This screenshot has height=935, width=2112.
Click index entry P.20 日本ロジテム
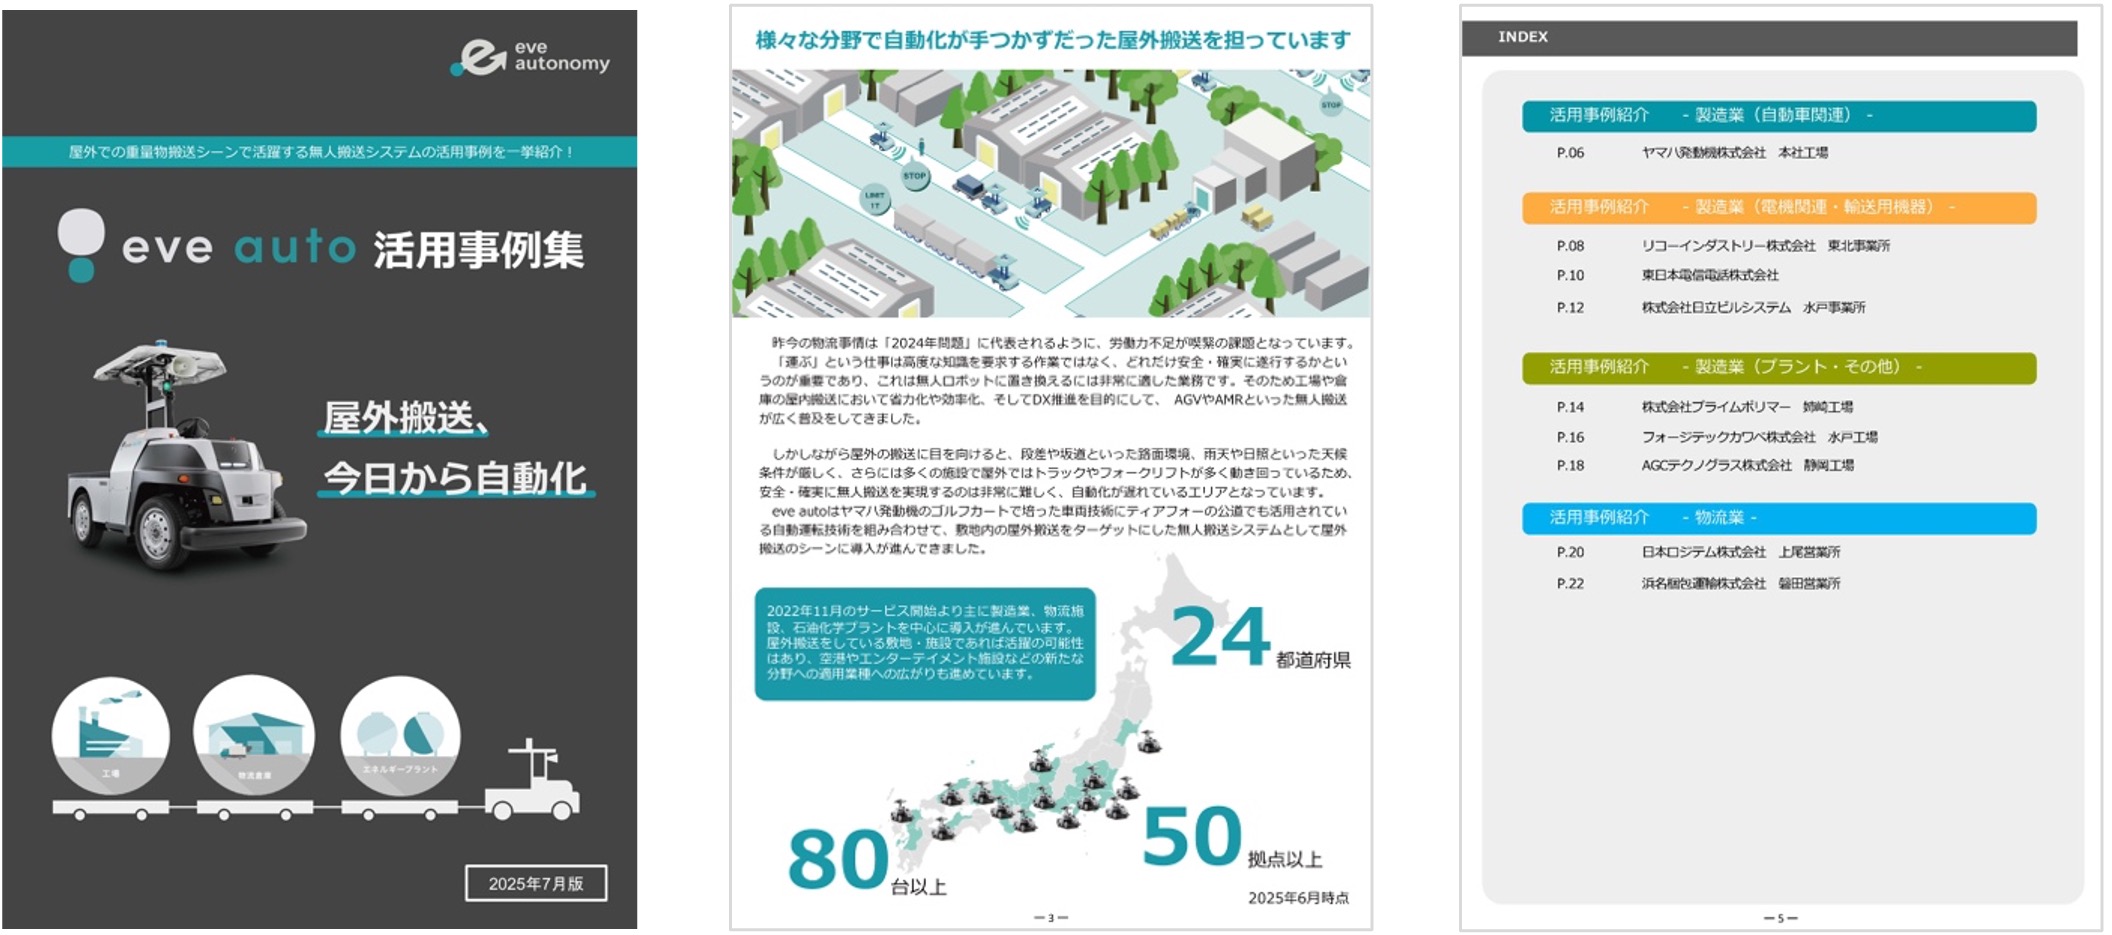pos(1698,552)
